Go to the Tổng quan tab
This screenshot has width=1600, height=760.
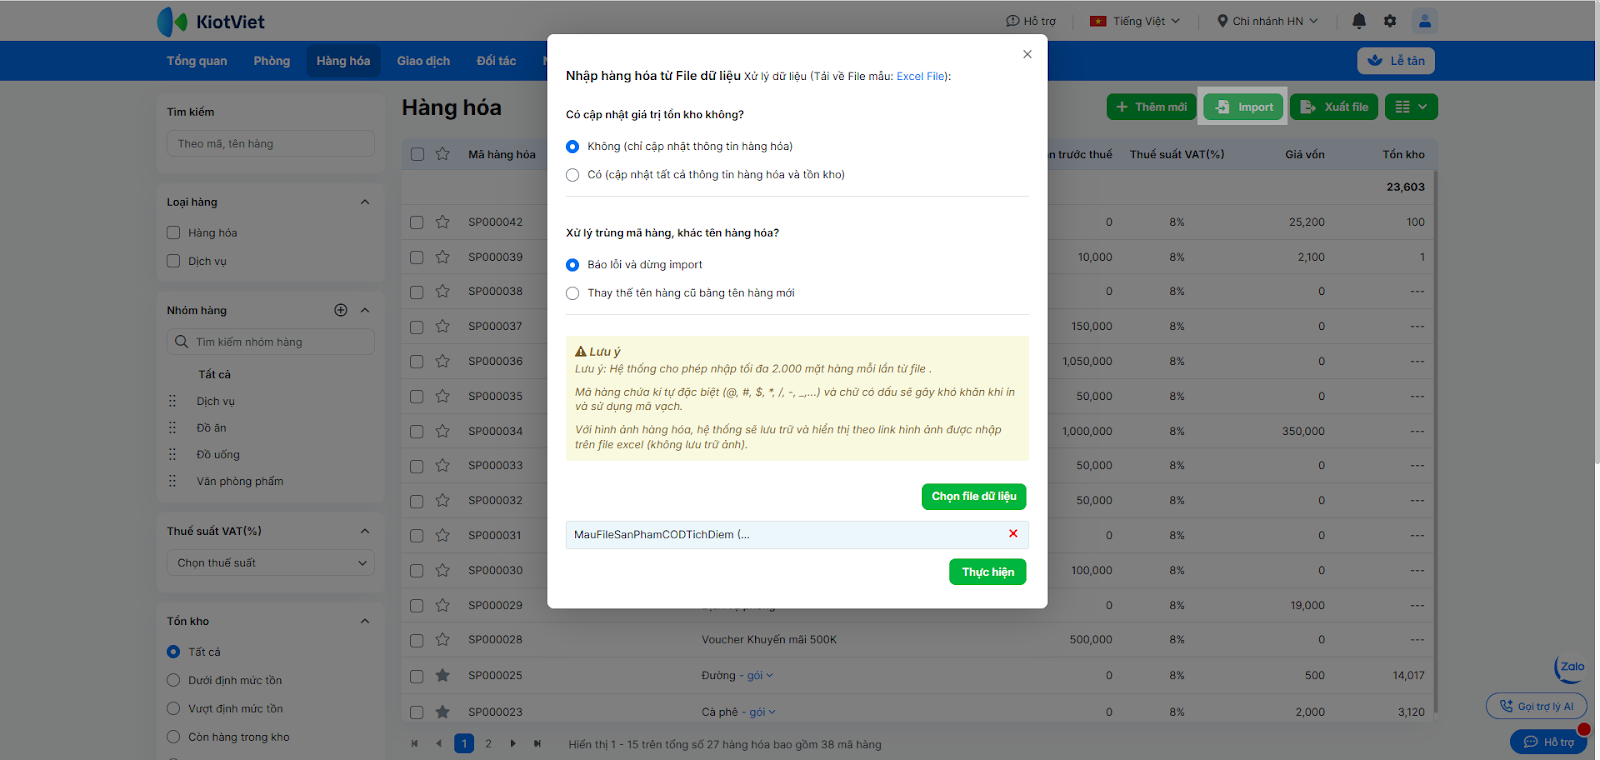197,61
